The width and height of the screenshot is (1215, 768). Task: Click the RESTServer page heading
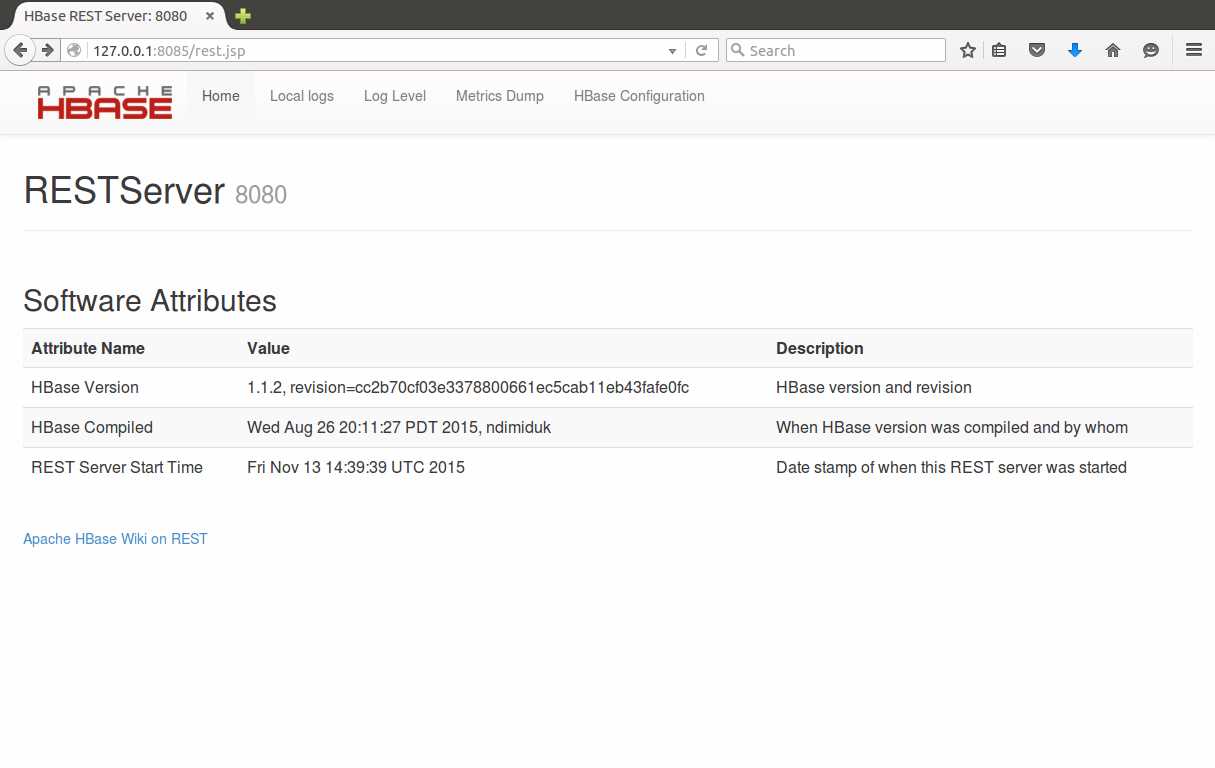pos(124,190)
